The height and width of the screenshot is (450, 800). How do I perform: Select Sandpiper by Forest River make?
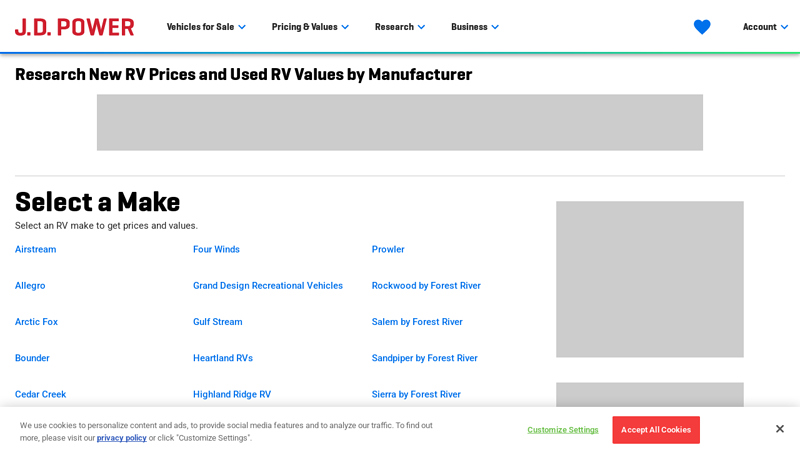[424, 358]
